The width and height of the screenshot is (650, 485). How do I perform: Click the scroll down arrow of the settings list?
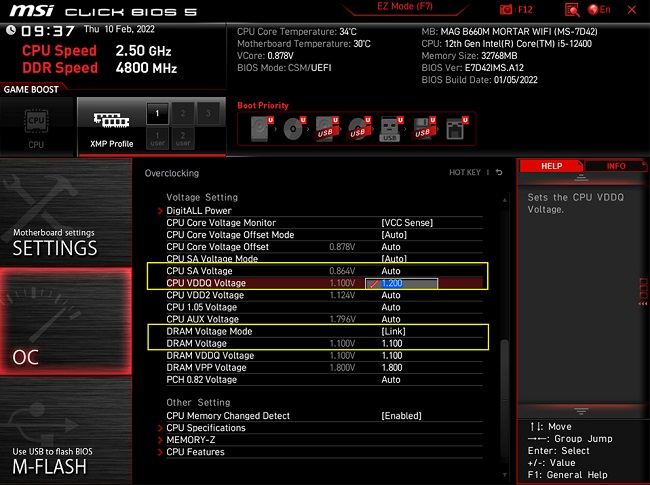point(504,475)
